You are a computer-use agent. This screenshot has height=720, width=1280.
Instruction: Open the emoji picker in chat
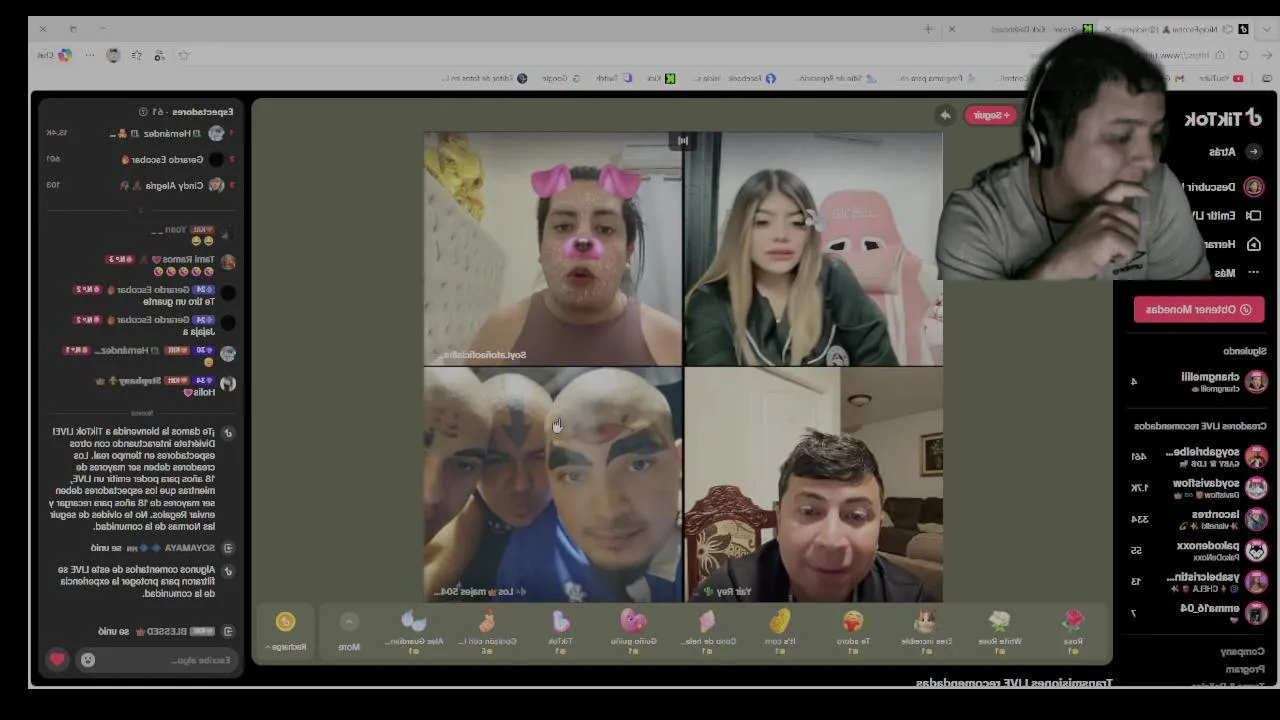pyautogui.click(x=88, y=660)
